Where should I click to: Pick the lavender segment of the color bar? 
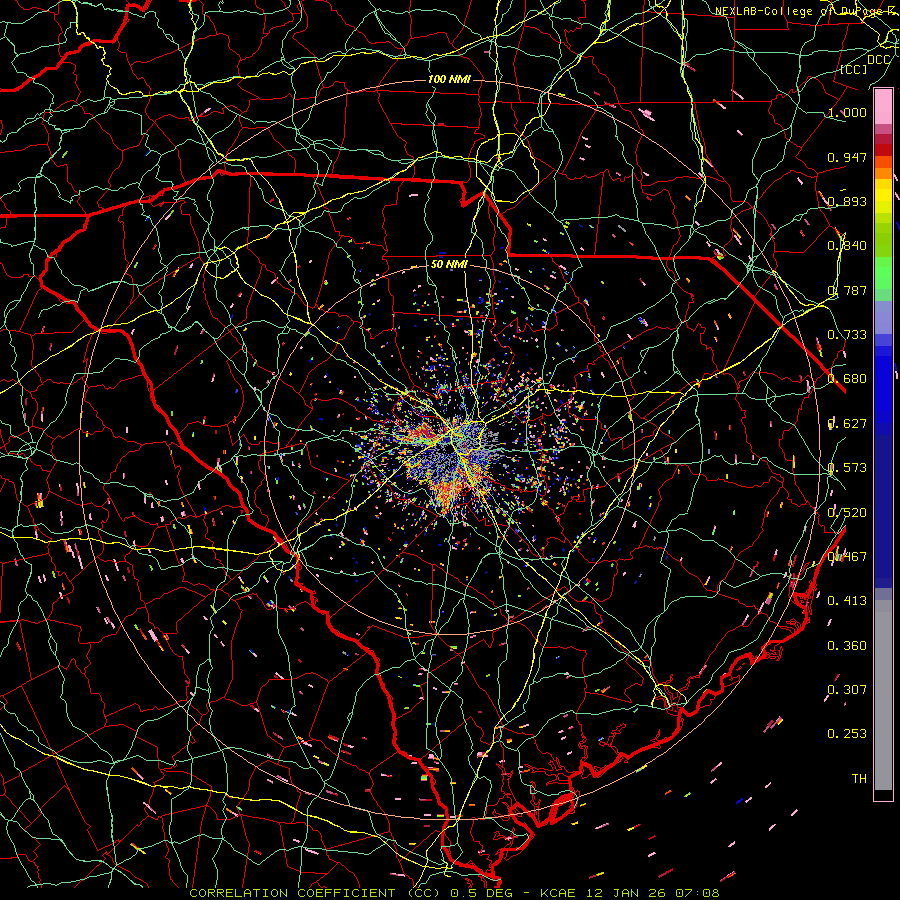coord(883,317)
